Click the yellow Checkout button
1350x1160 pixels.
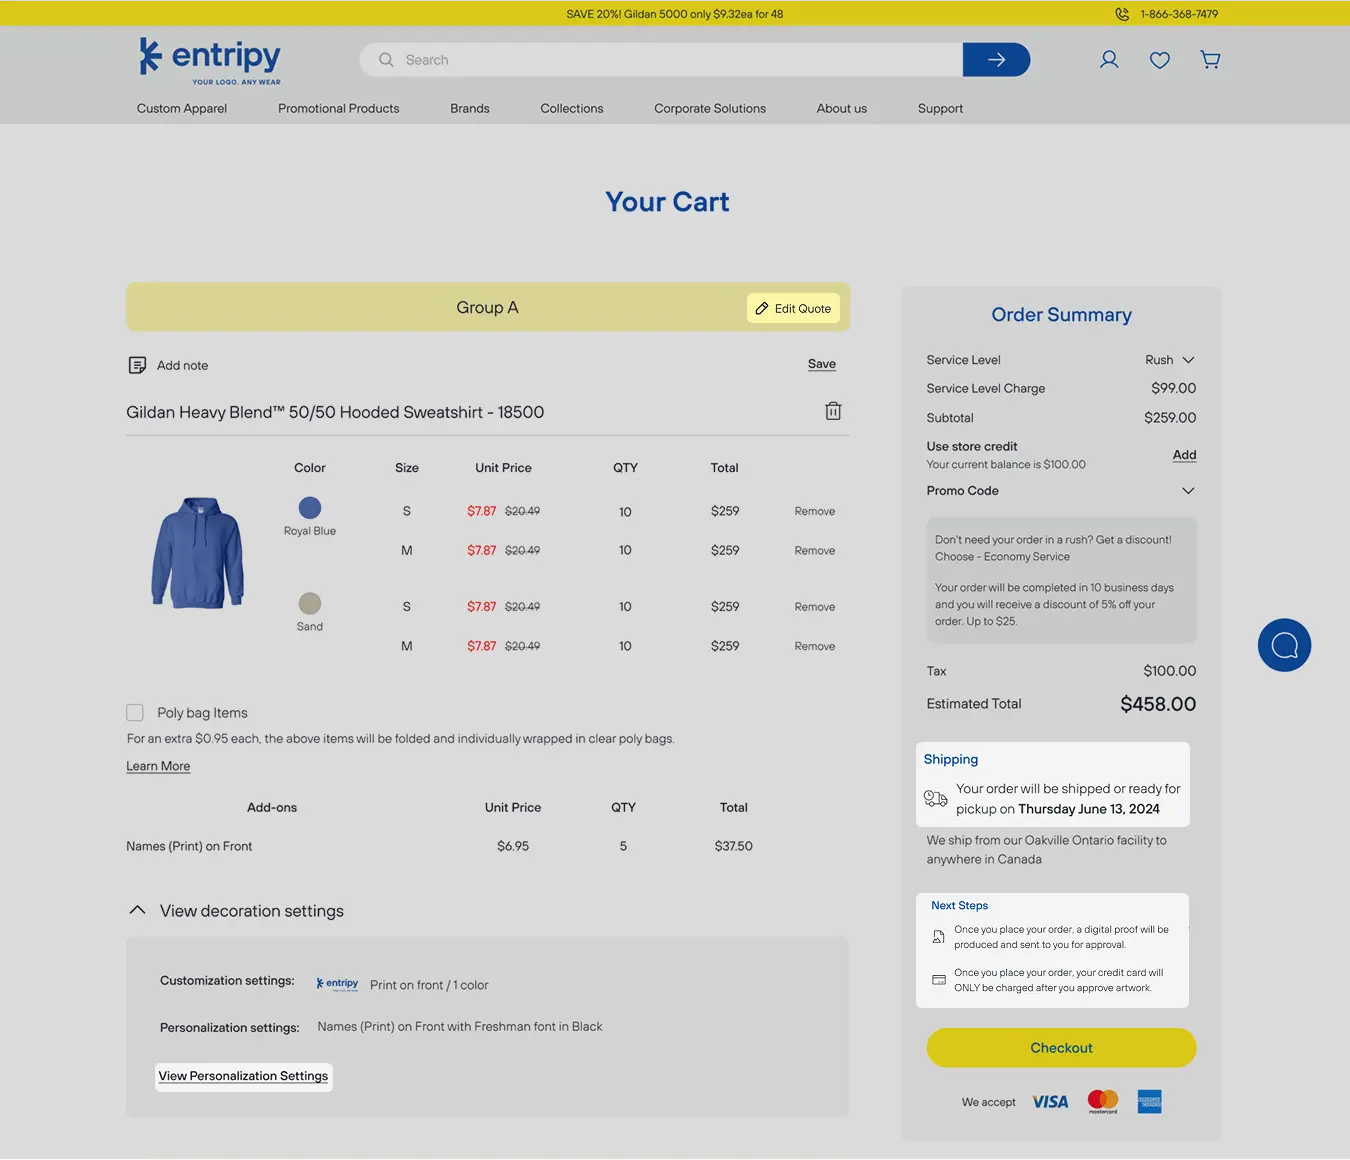[1061, 1048]
